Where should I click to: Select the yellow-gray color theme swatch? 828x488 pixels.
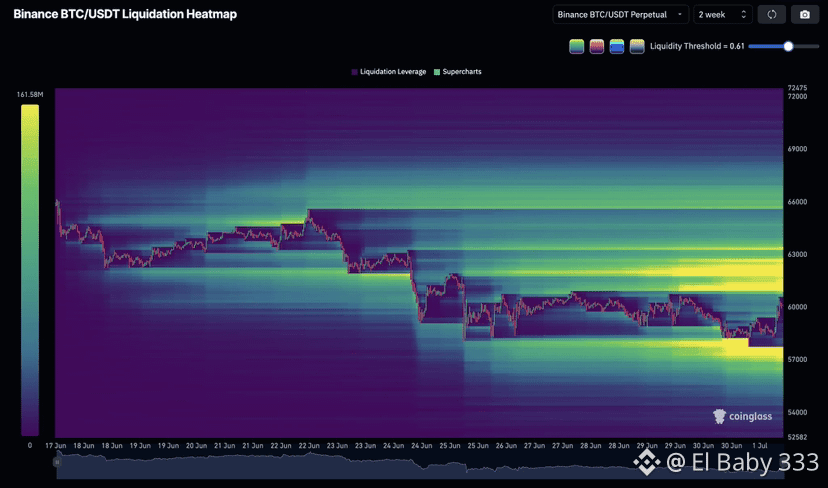point(637,46)
